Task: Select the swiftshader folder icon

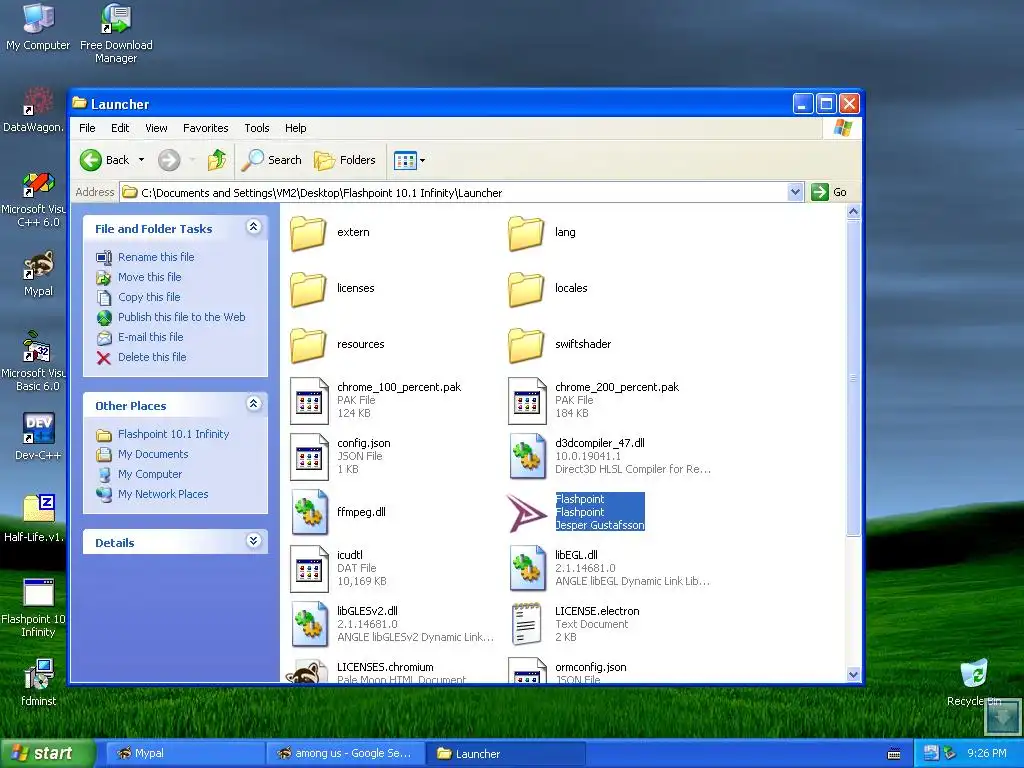Action: pyautogui.click(x=526, y=345)
